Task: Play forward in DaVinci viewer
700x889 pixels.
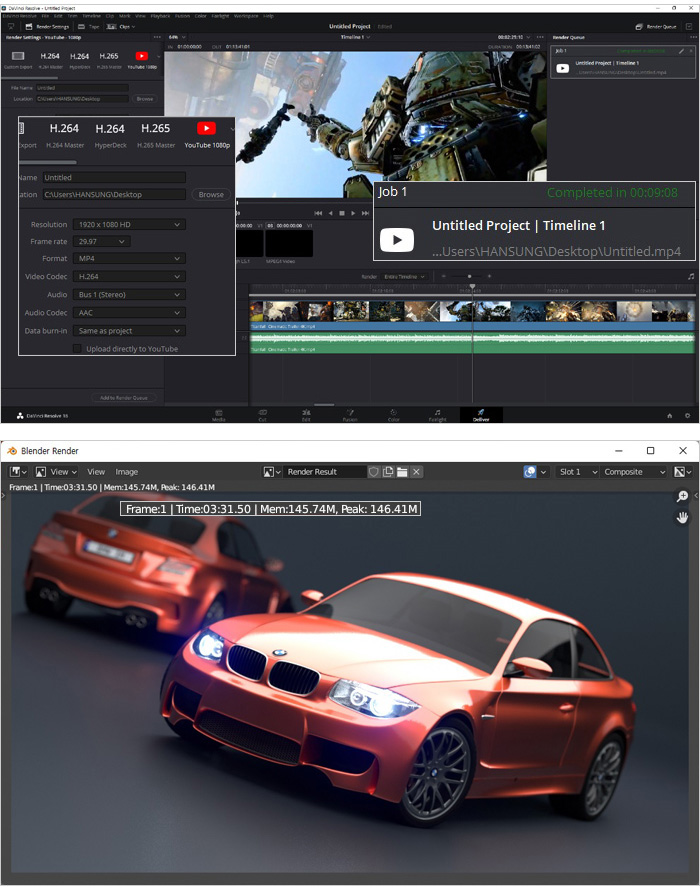Action: 353,213
